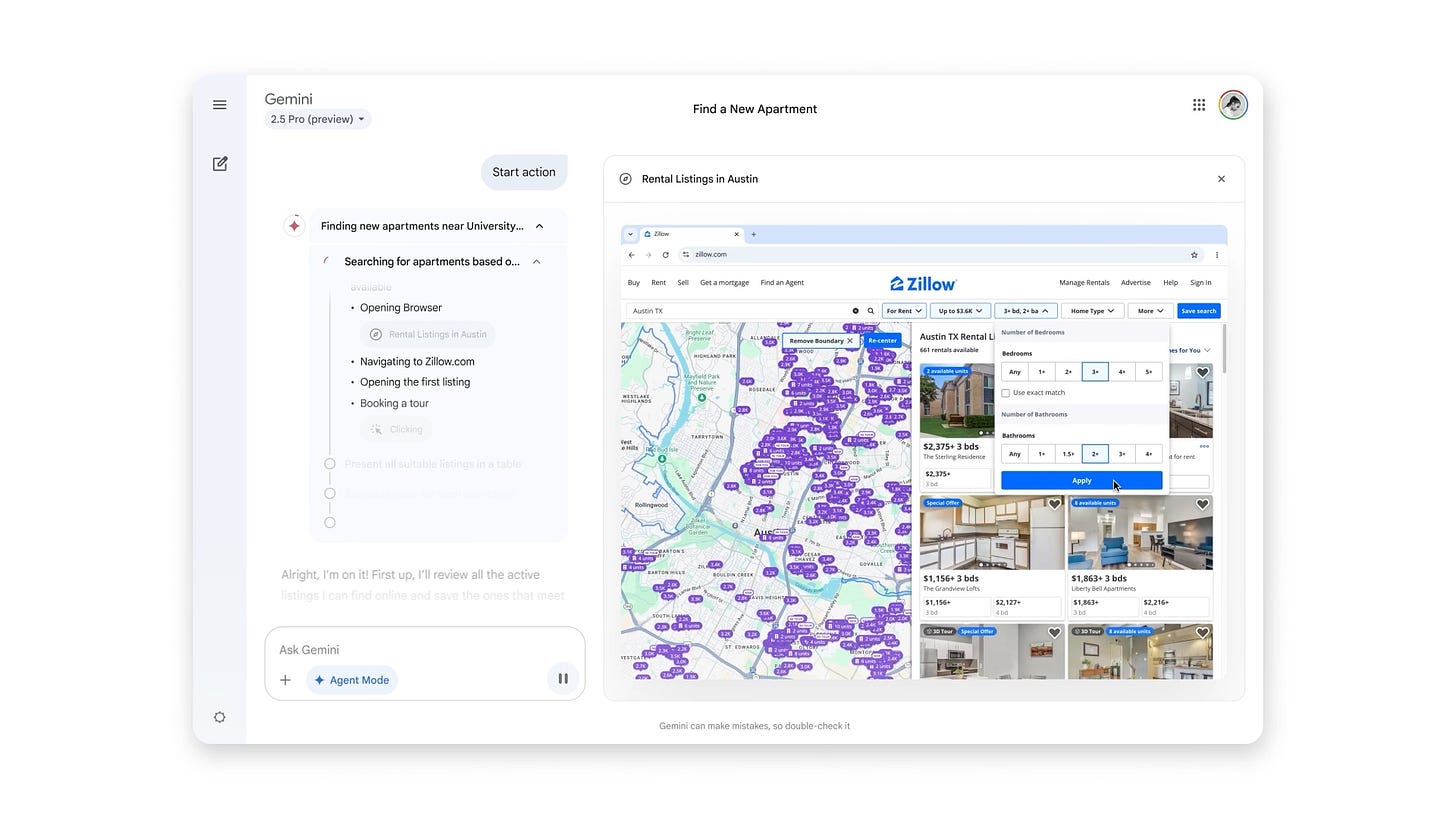
Task: Reload the Zillow page
Action: (x=665, y=255)
